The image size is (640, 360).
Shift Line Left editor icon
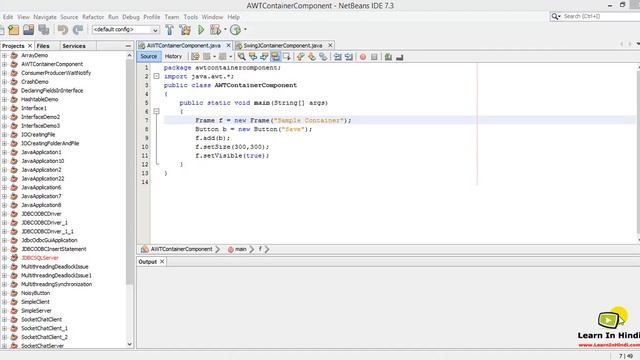[338, 57]
